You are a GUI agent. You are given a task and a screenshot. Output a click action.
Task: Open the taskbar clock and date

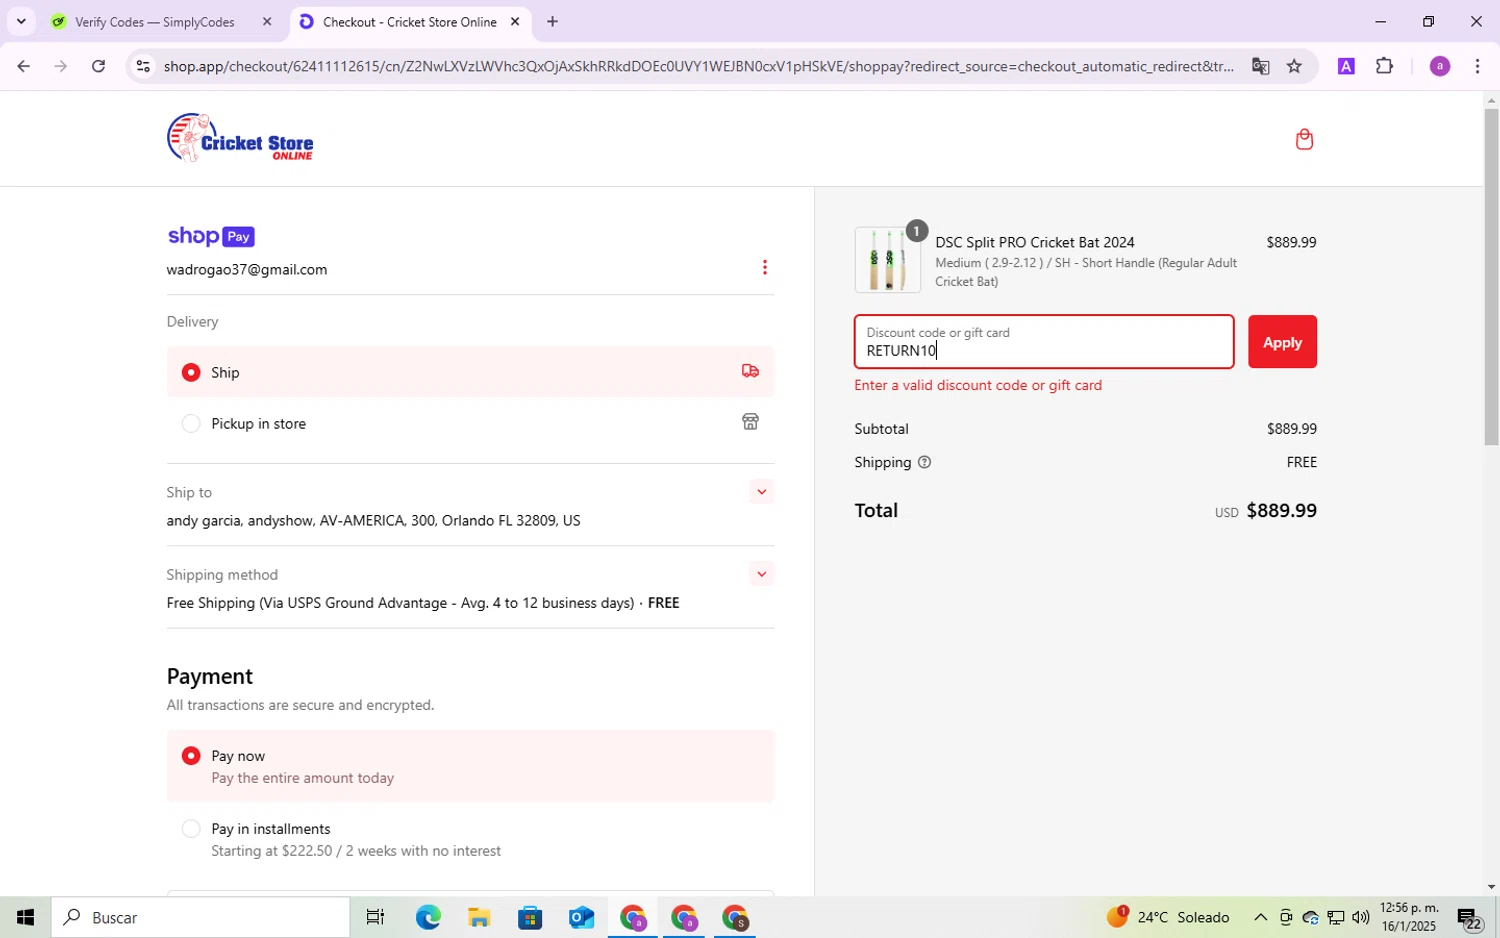pyautogui.click(x=1408, y=917)
